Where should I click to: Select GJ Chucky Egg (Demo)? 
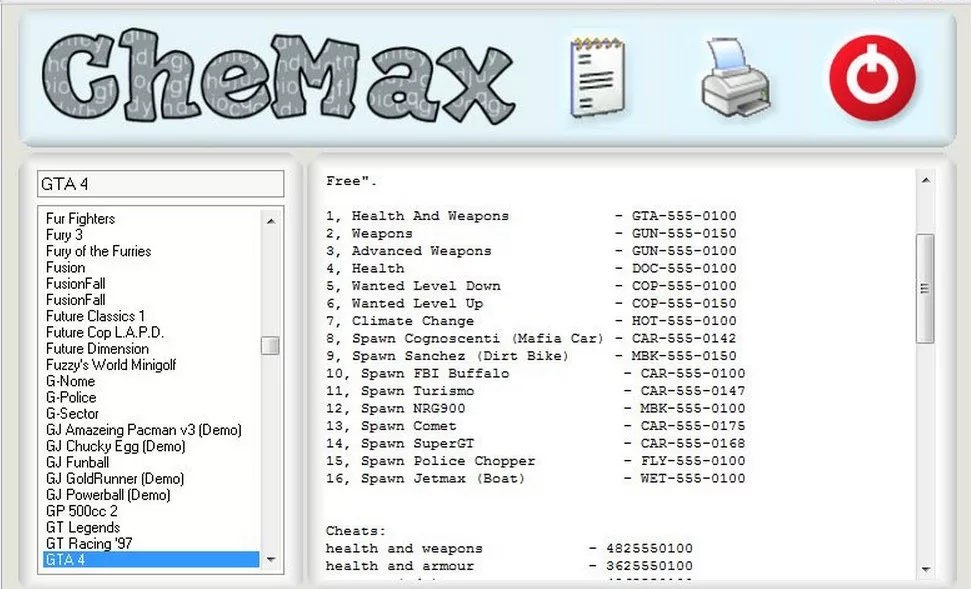tap(116, 446)
